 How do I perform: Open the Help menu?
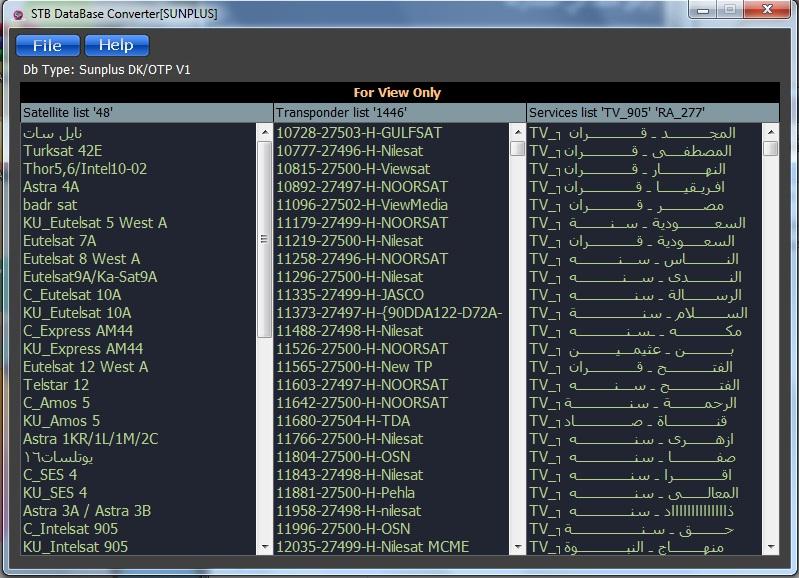coord(117,45)
